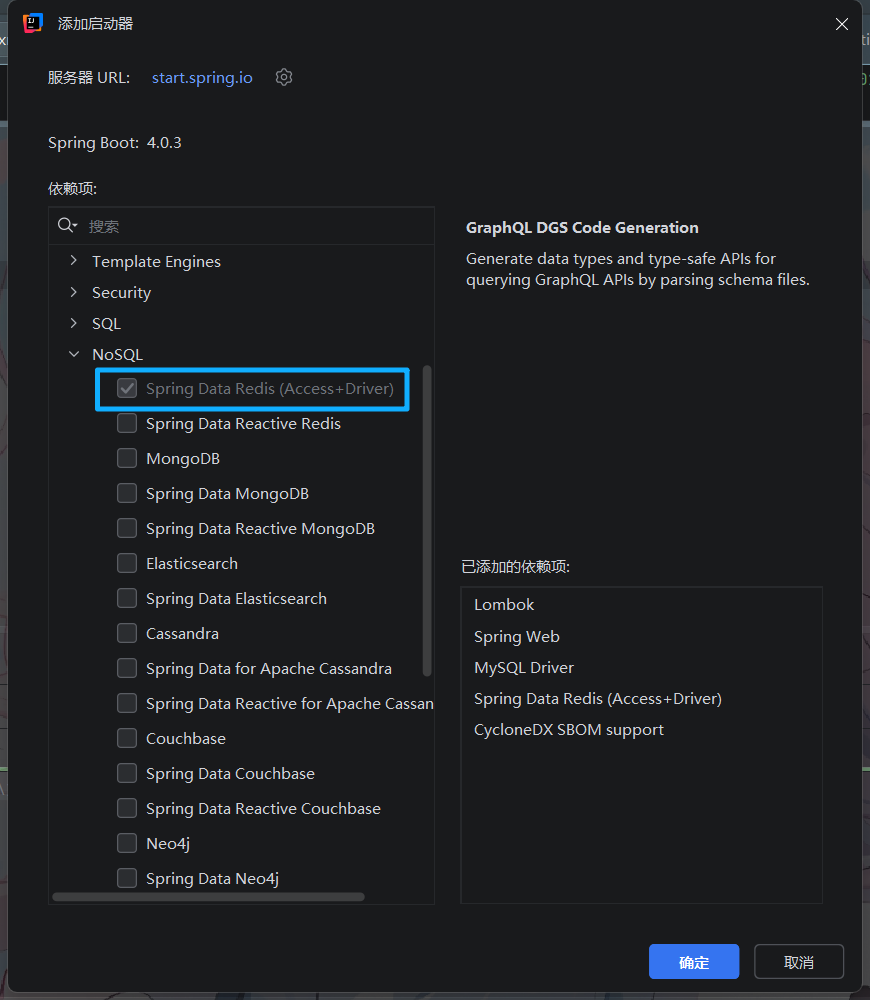870x1000 pixels.
Task: Tick the Elasticsearch checkbox
Action: click(127, 563)
